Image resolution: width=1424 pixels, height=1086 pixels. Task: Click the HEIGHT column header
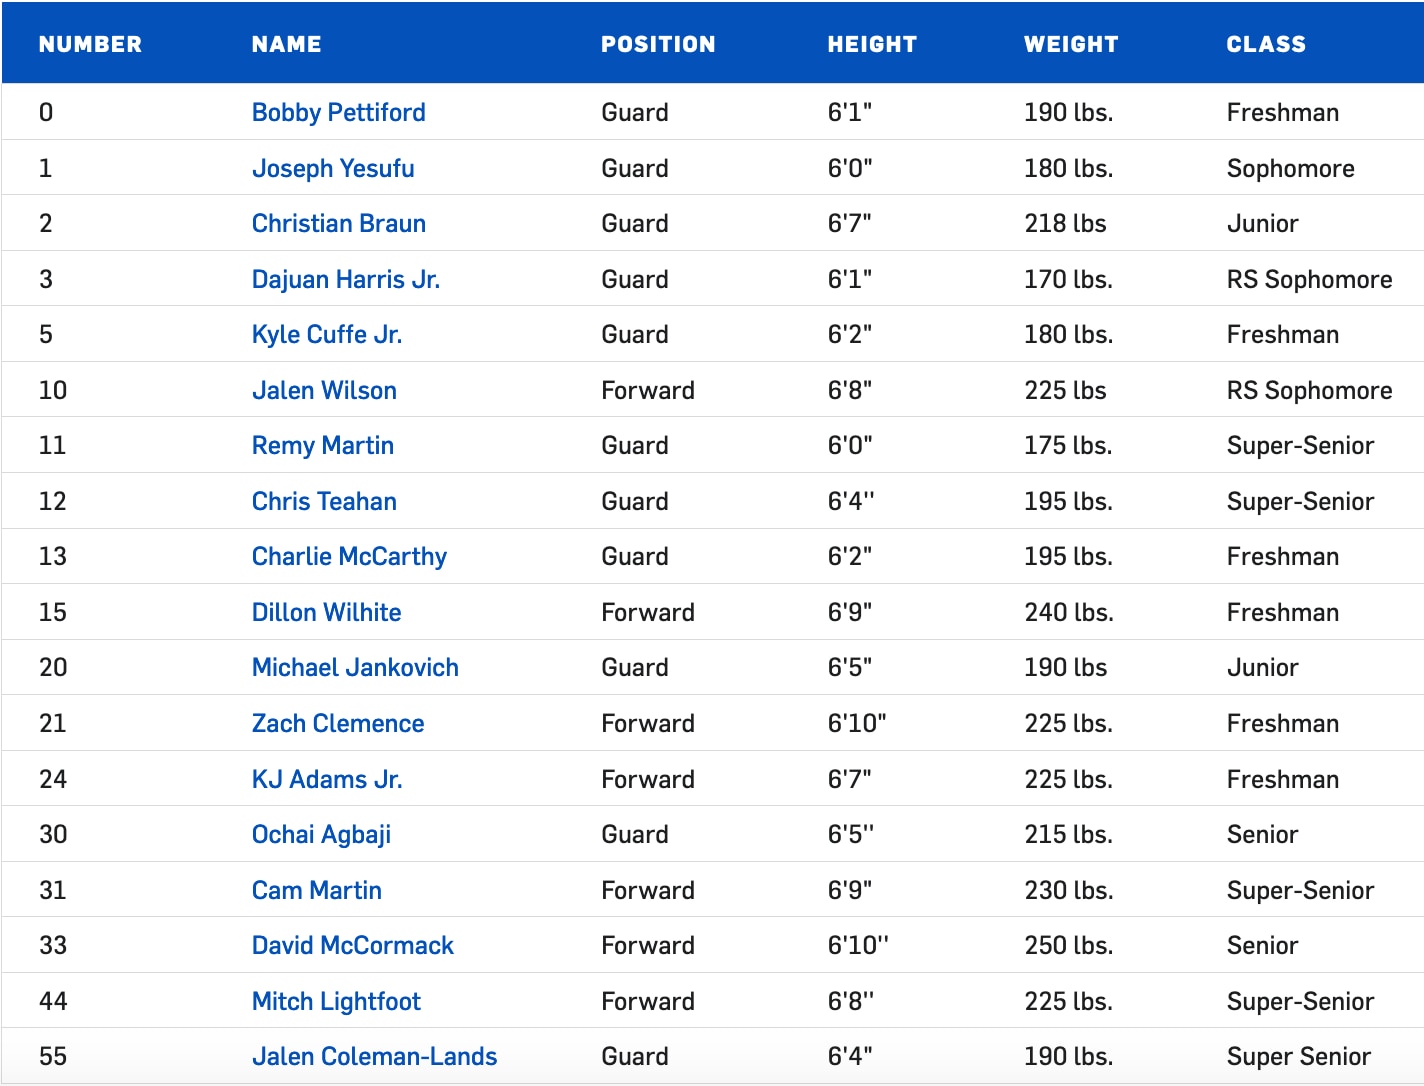871,44
